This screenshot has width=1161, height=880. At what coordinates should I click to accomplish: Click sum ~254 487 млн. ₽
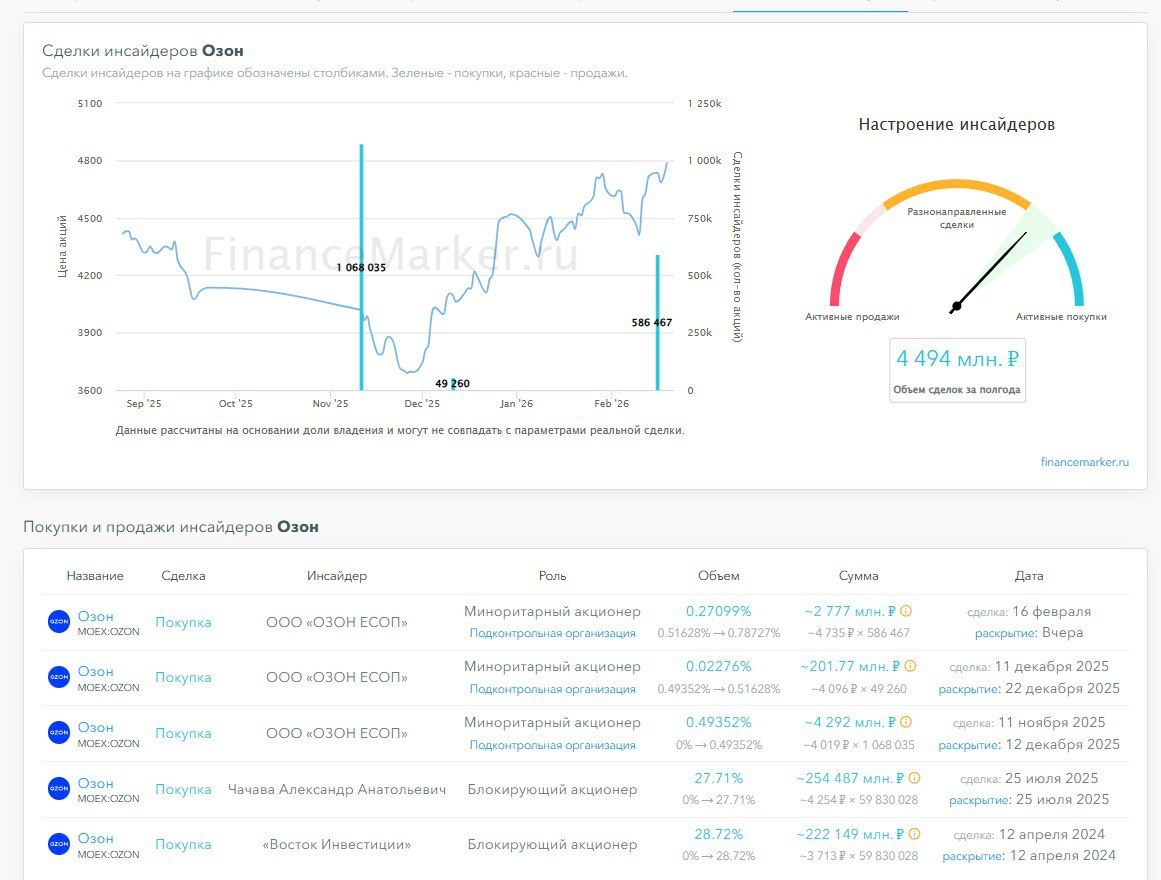pos(850,778)
